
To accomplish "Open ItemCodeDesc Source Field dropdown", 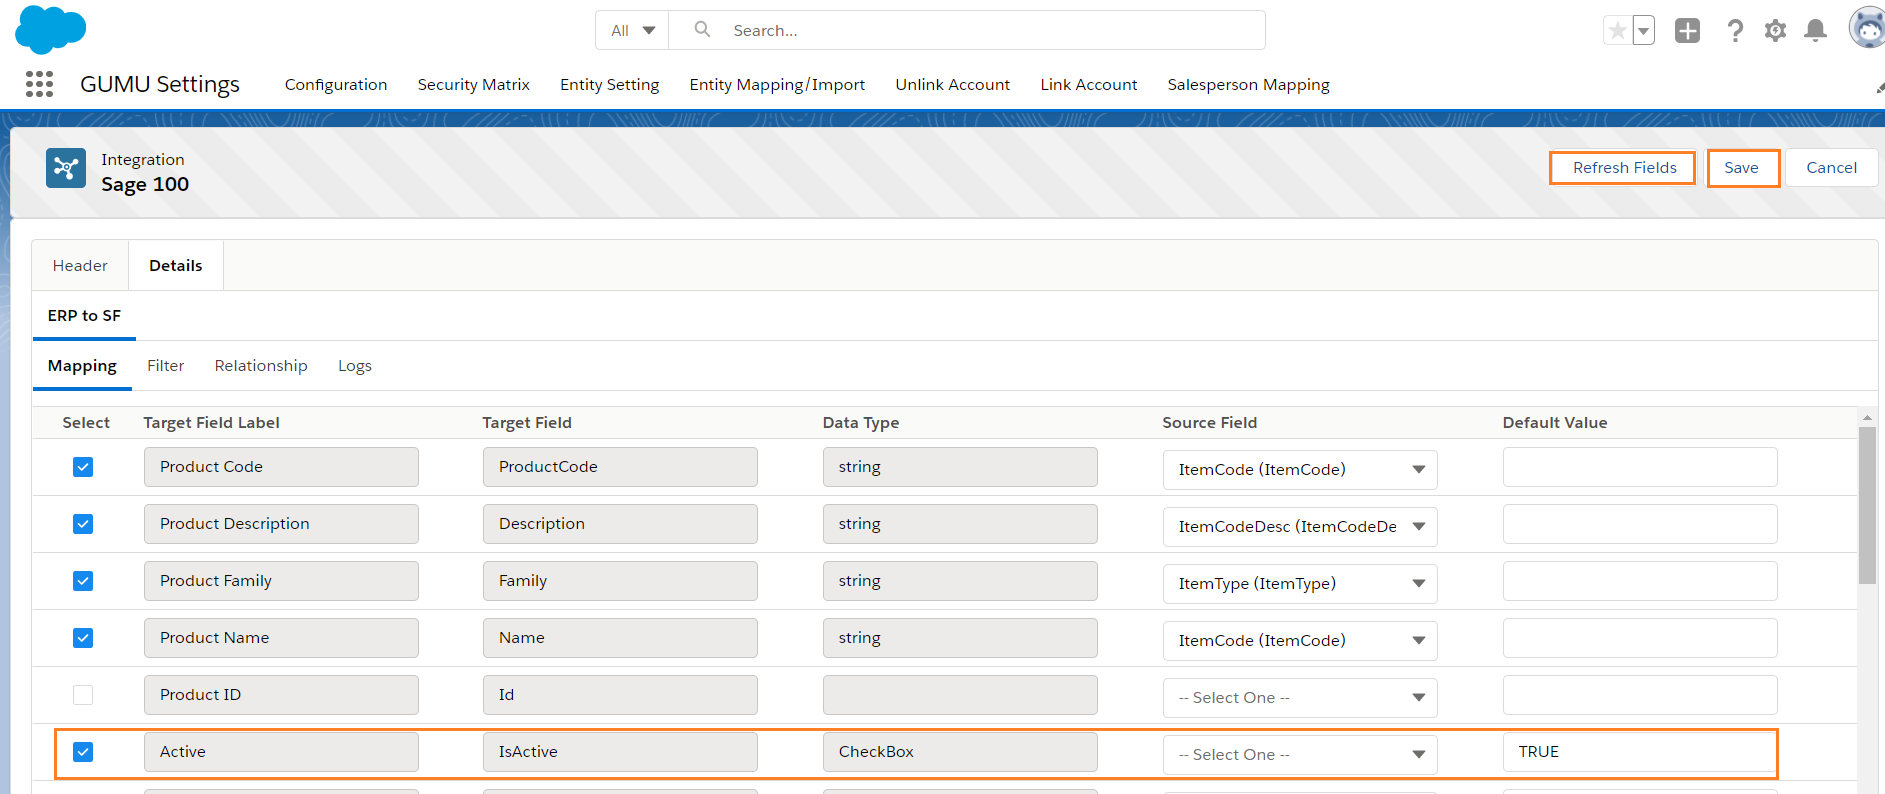I will [x=1300, y=527].
